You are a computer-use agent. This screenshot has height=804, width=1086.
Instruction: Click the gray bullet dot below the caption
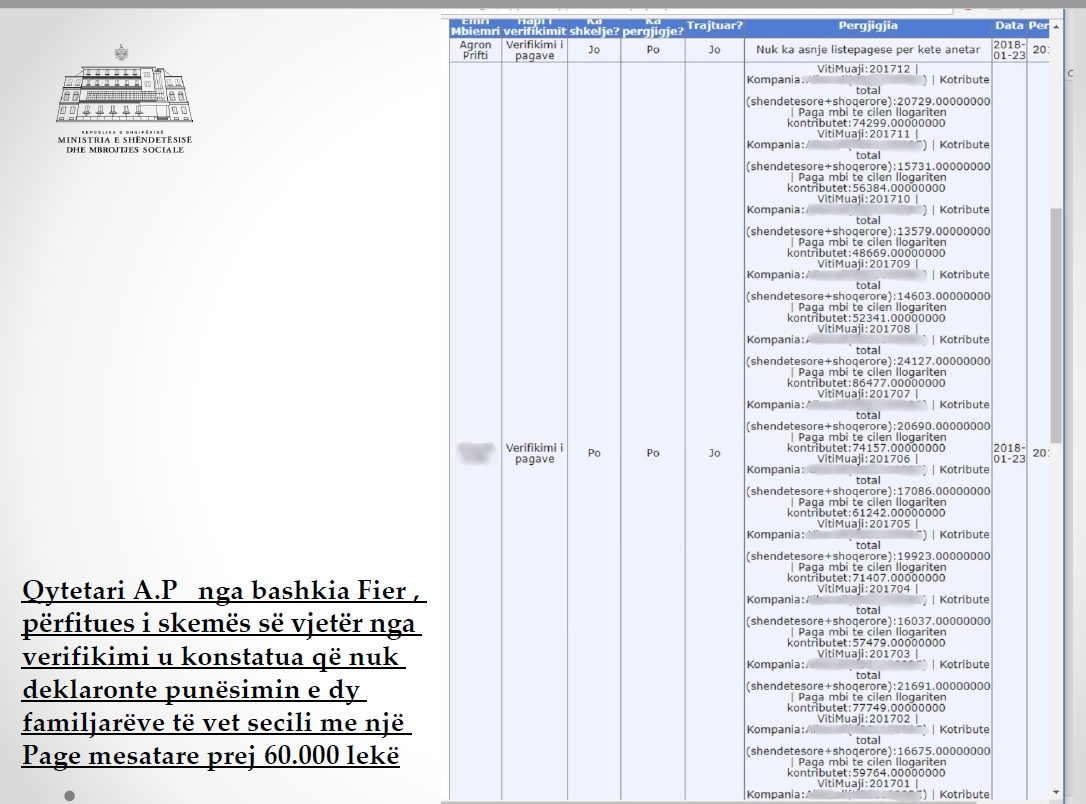tap(70, 796)
